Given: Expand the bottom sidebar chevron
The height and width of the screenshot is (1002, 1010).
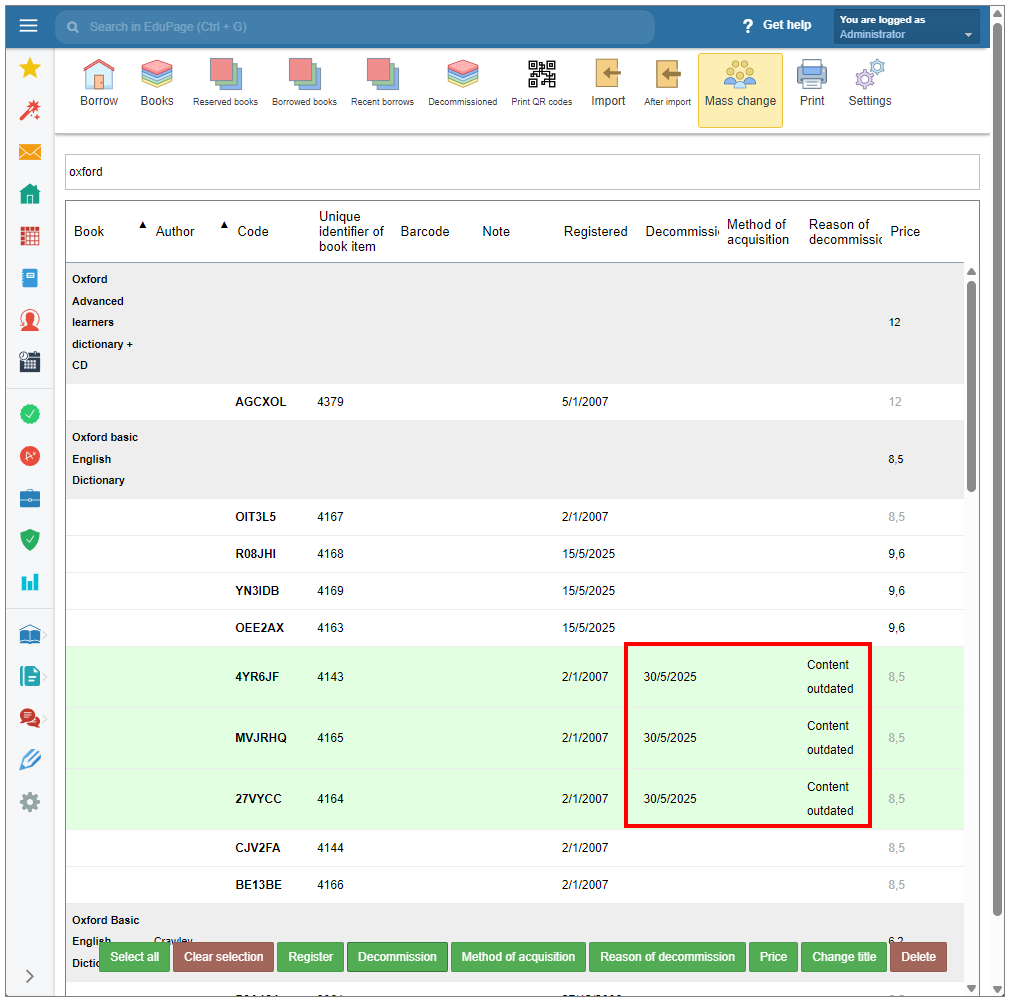Looking at the screenshot, I should (x=29, y=976).
